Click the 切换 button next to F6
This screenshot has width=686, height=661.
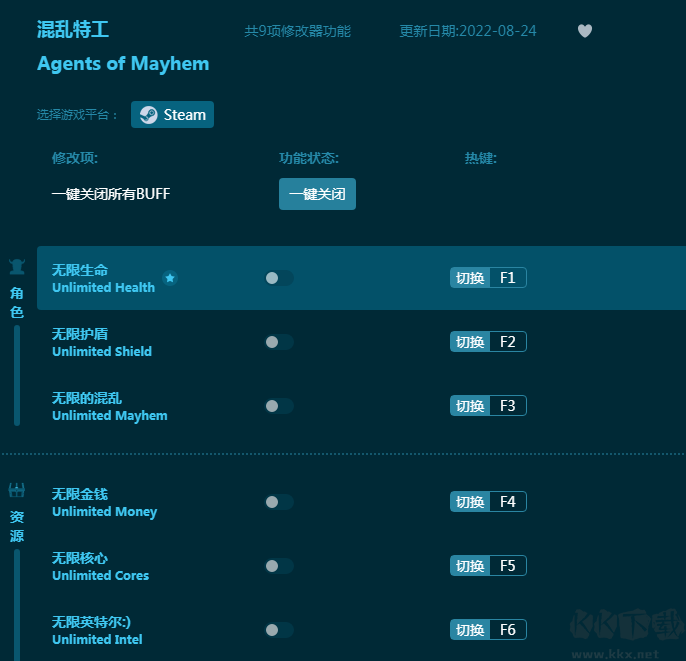point(470,630)
